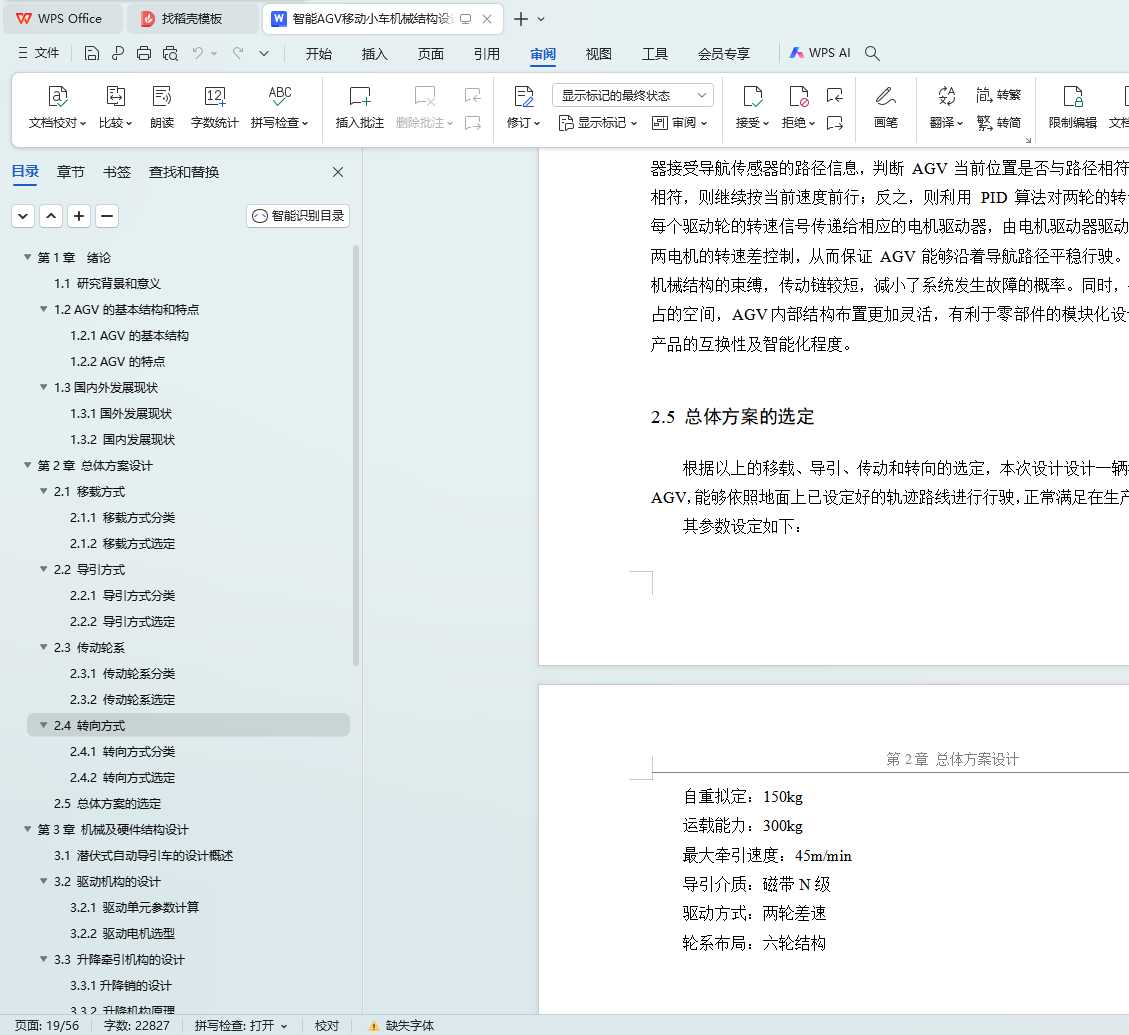Switch to the 引用 ribbon tab
The height and width of the screenshot is (1035, 1129).
coord(487,54)
